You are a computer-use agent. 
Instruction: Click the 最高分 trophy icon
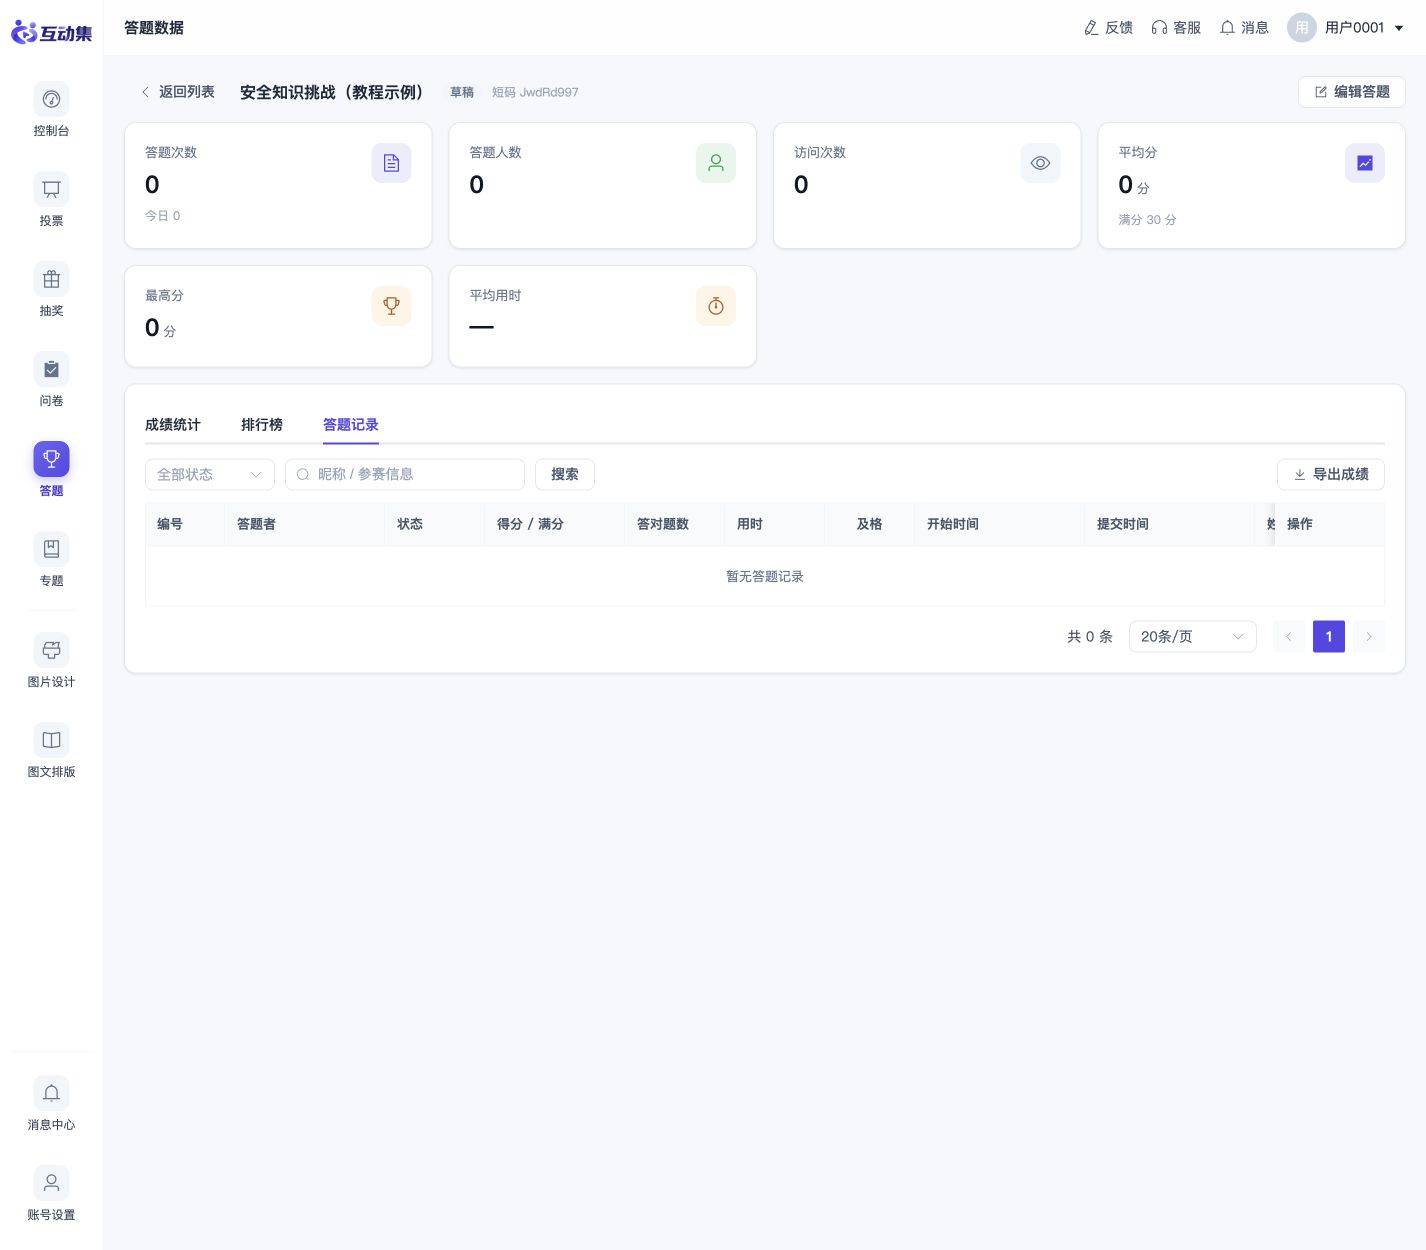(x=391, y=306)
